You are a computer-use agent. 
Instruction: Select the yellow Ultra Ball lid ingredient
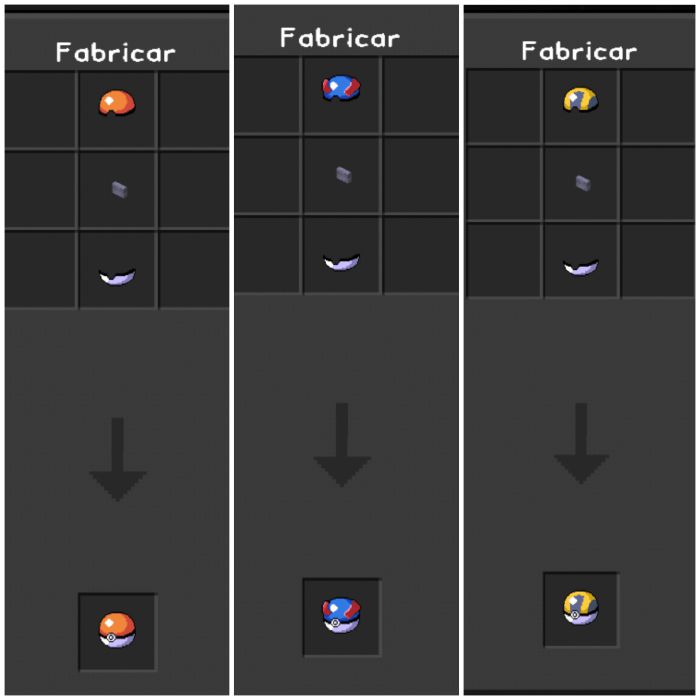coord(581,100)
